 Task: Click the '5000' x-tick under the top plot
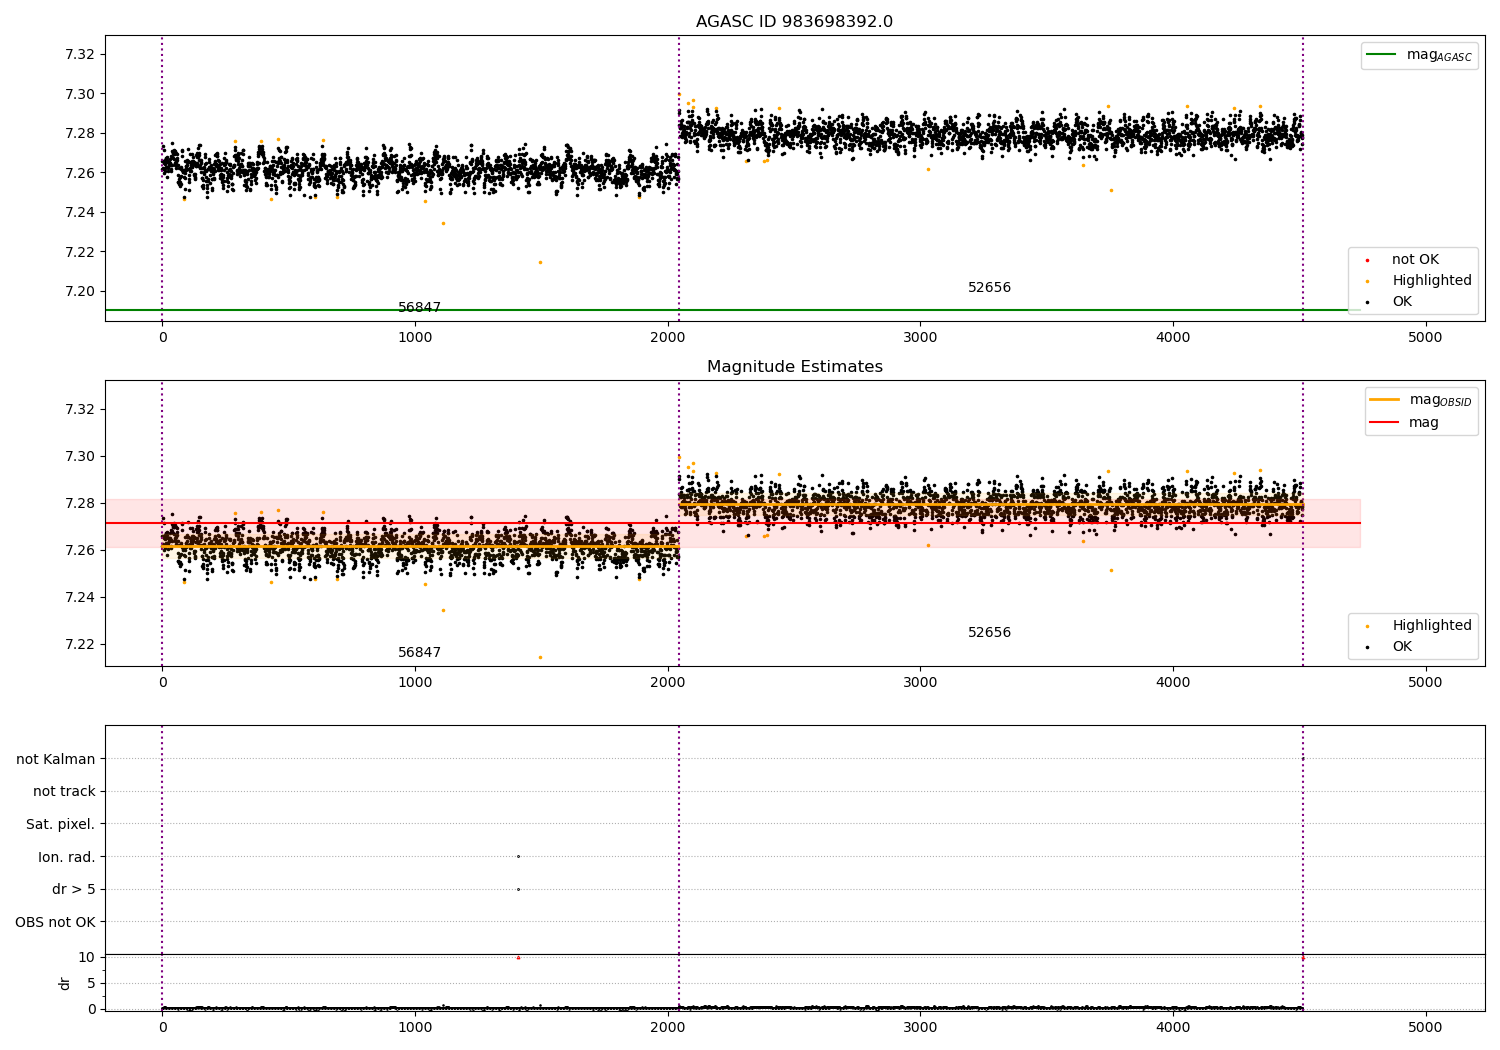[1425, 338]
